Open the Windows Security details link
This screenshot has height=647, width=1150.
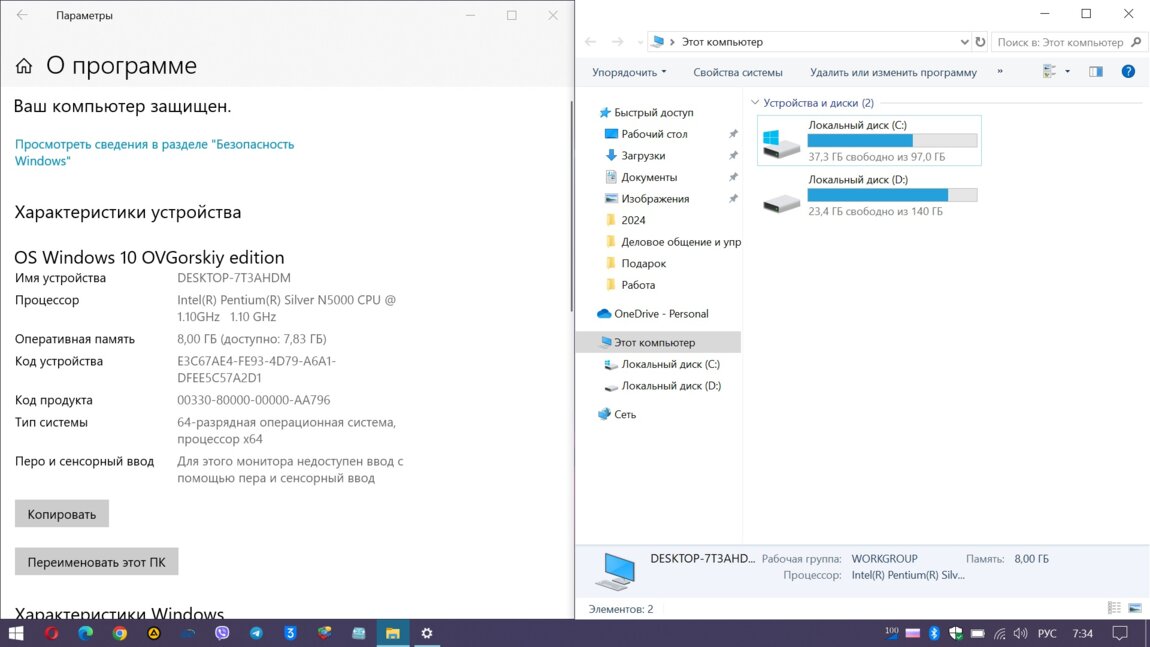pos(154,153)
